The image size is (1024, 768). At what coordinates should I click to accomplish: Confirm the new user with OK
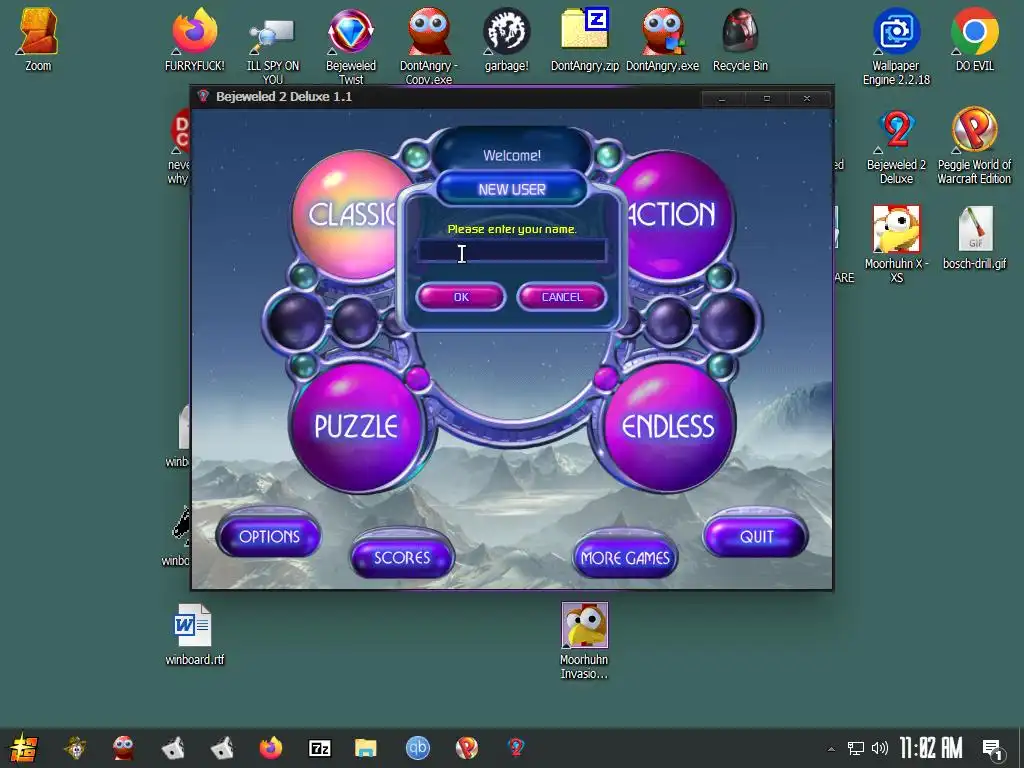coord(461,297)
